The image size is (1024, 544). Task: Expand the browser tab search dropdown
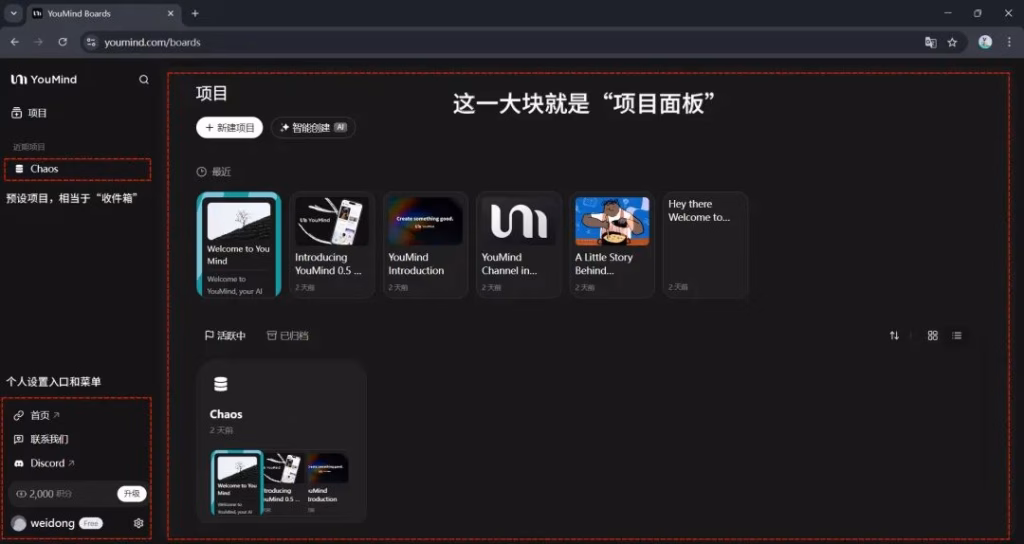coord(14,13)
